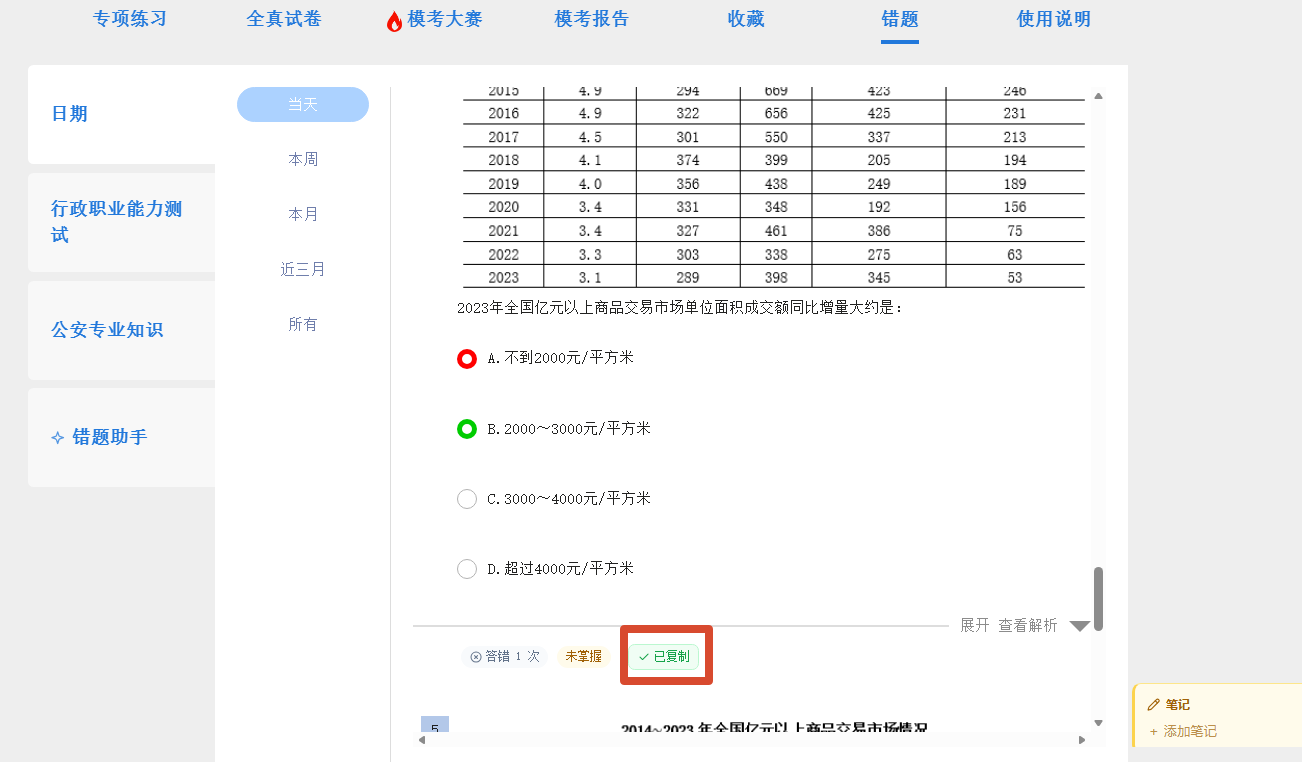The image size is (1302, 762).
Task: Open the 全真试卷 tab
Action: [x=284, y=19]
